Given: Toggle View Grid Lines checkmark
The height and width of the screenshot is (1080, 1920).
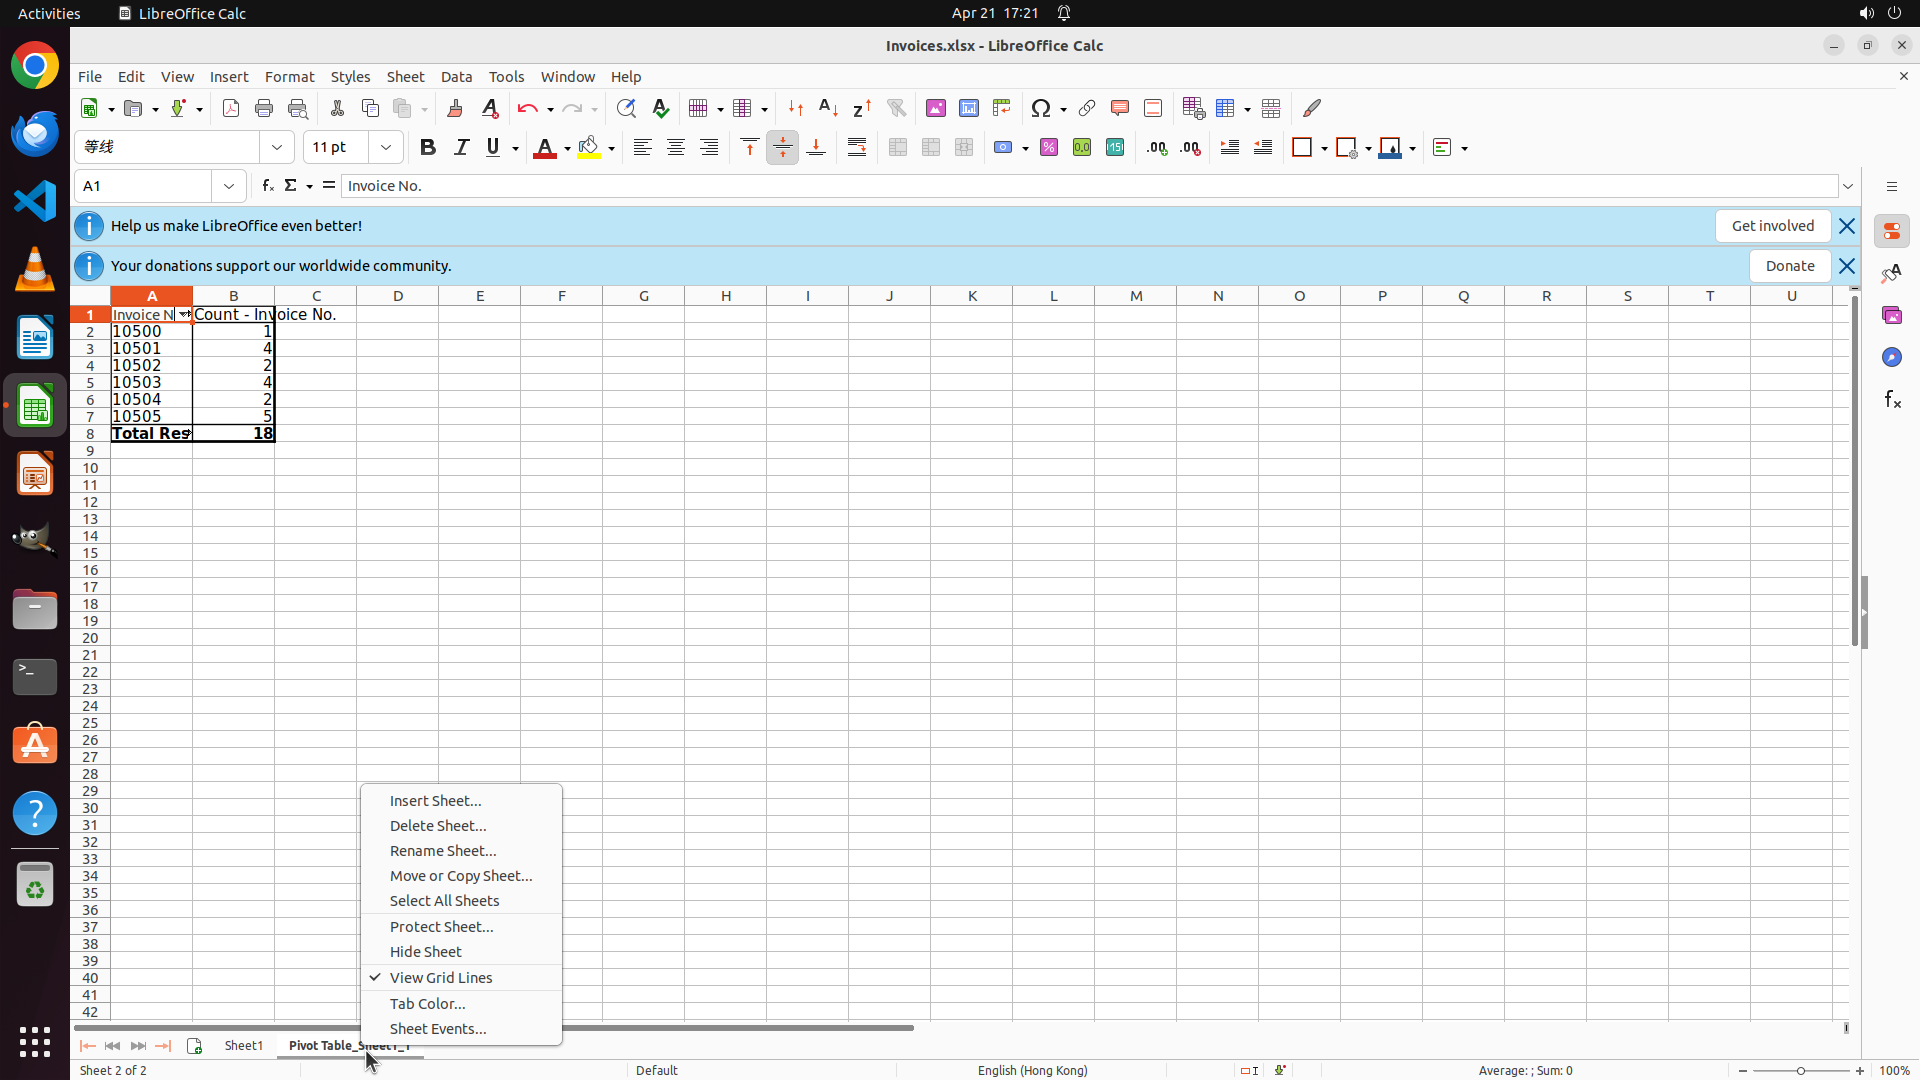Looking at the screenshot, I should [x=441, y=977].
